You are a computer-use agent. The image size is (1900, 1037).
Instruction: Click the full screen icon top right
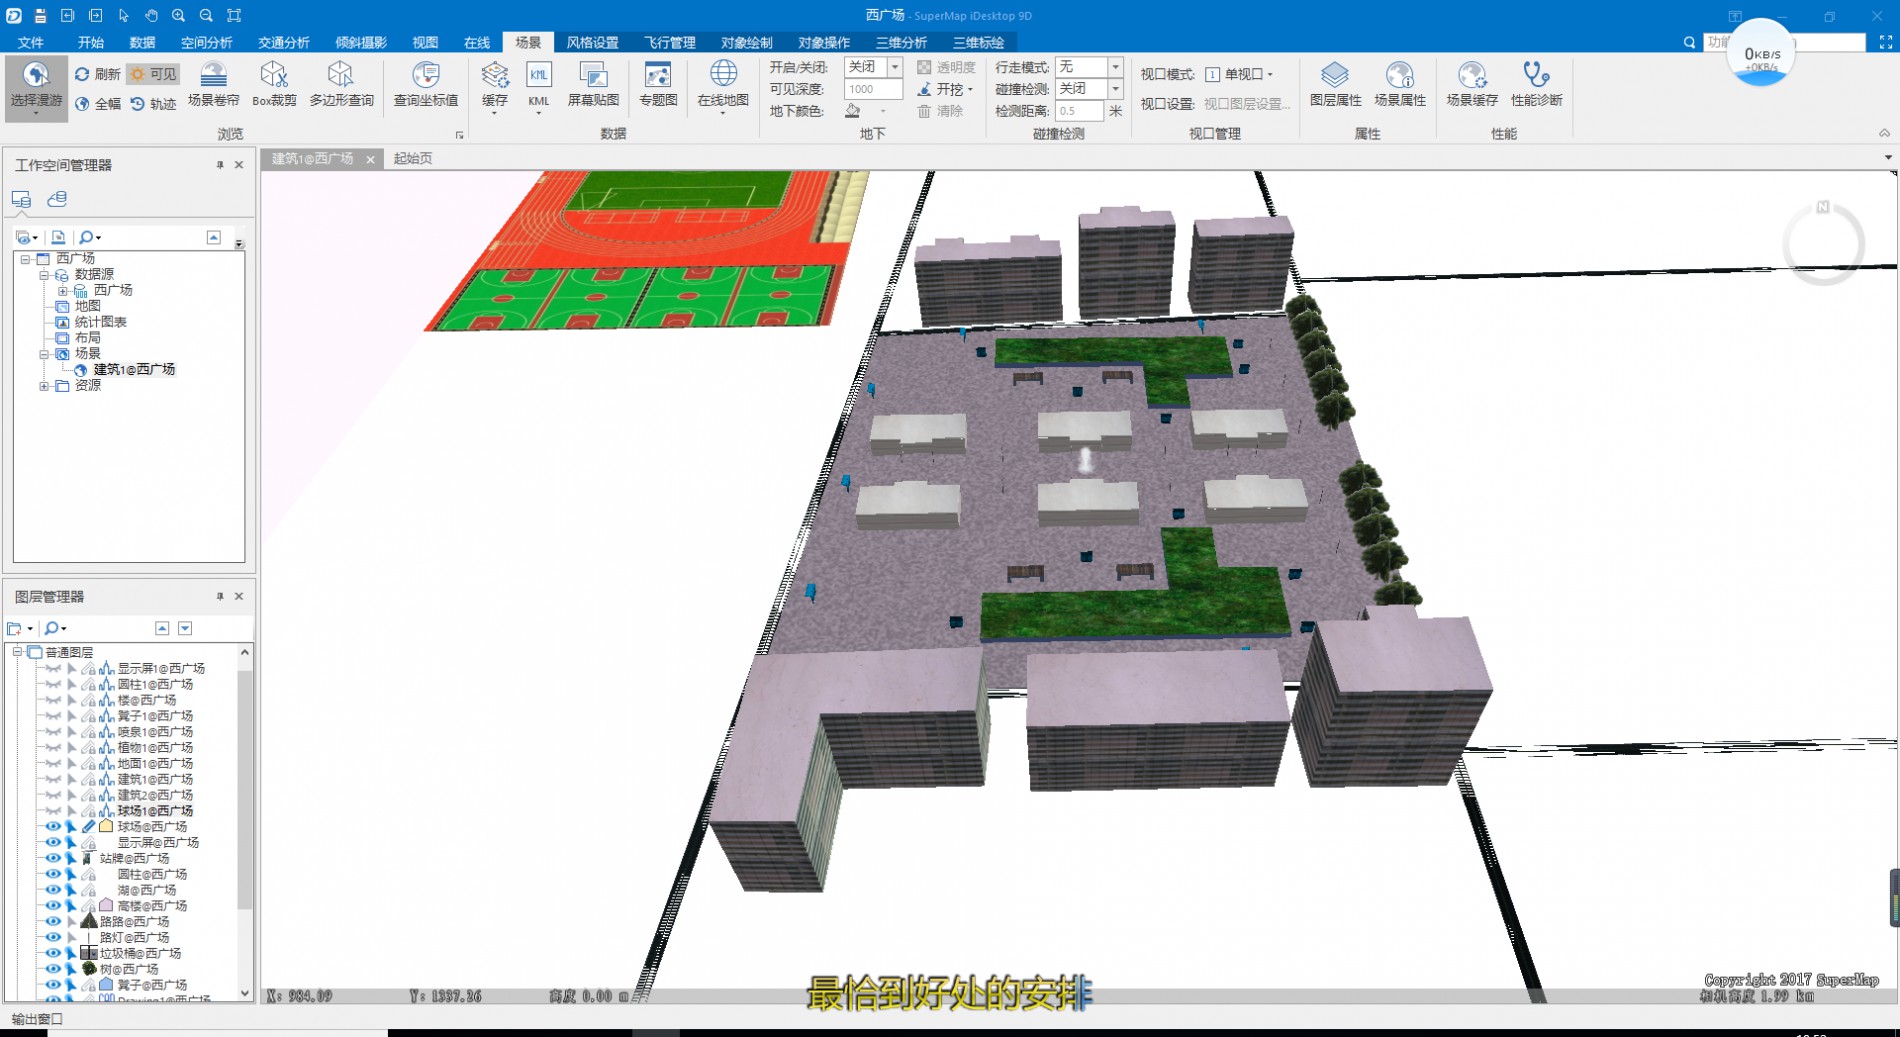click(x=1885, y=42)
